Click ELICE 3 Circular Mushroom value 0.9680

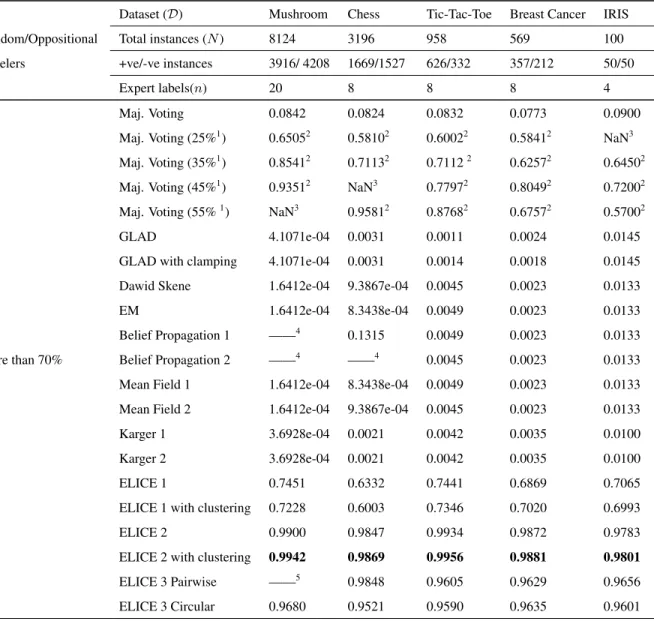pos(287,606)
